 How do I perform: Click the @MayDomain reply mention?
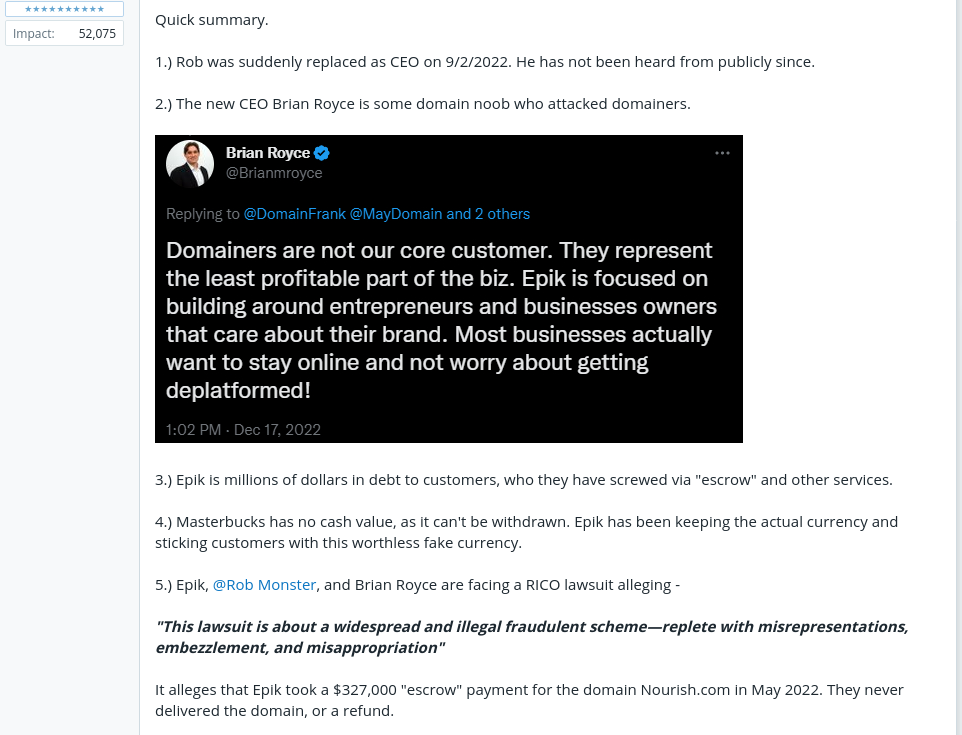[396, 214]
